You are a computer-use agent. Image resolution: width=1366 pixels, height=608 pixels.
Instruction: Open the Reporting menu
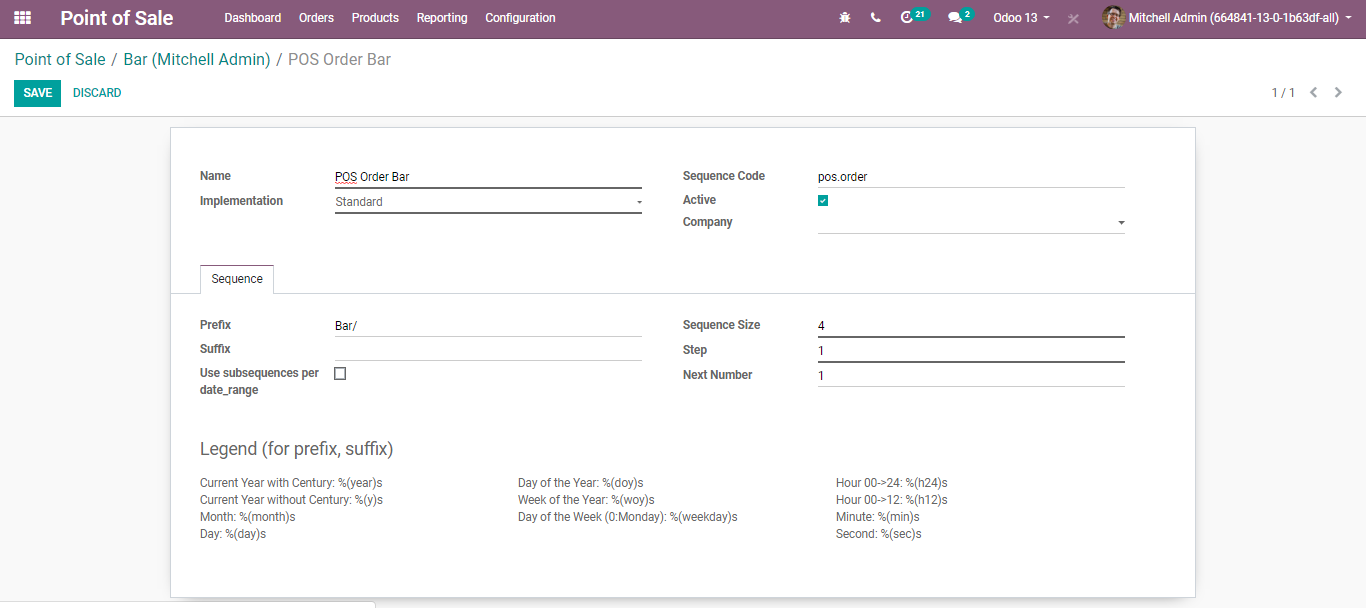tap(442, 18)
